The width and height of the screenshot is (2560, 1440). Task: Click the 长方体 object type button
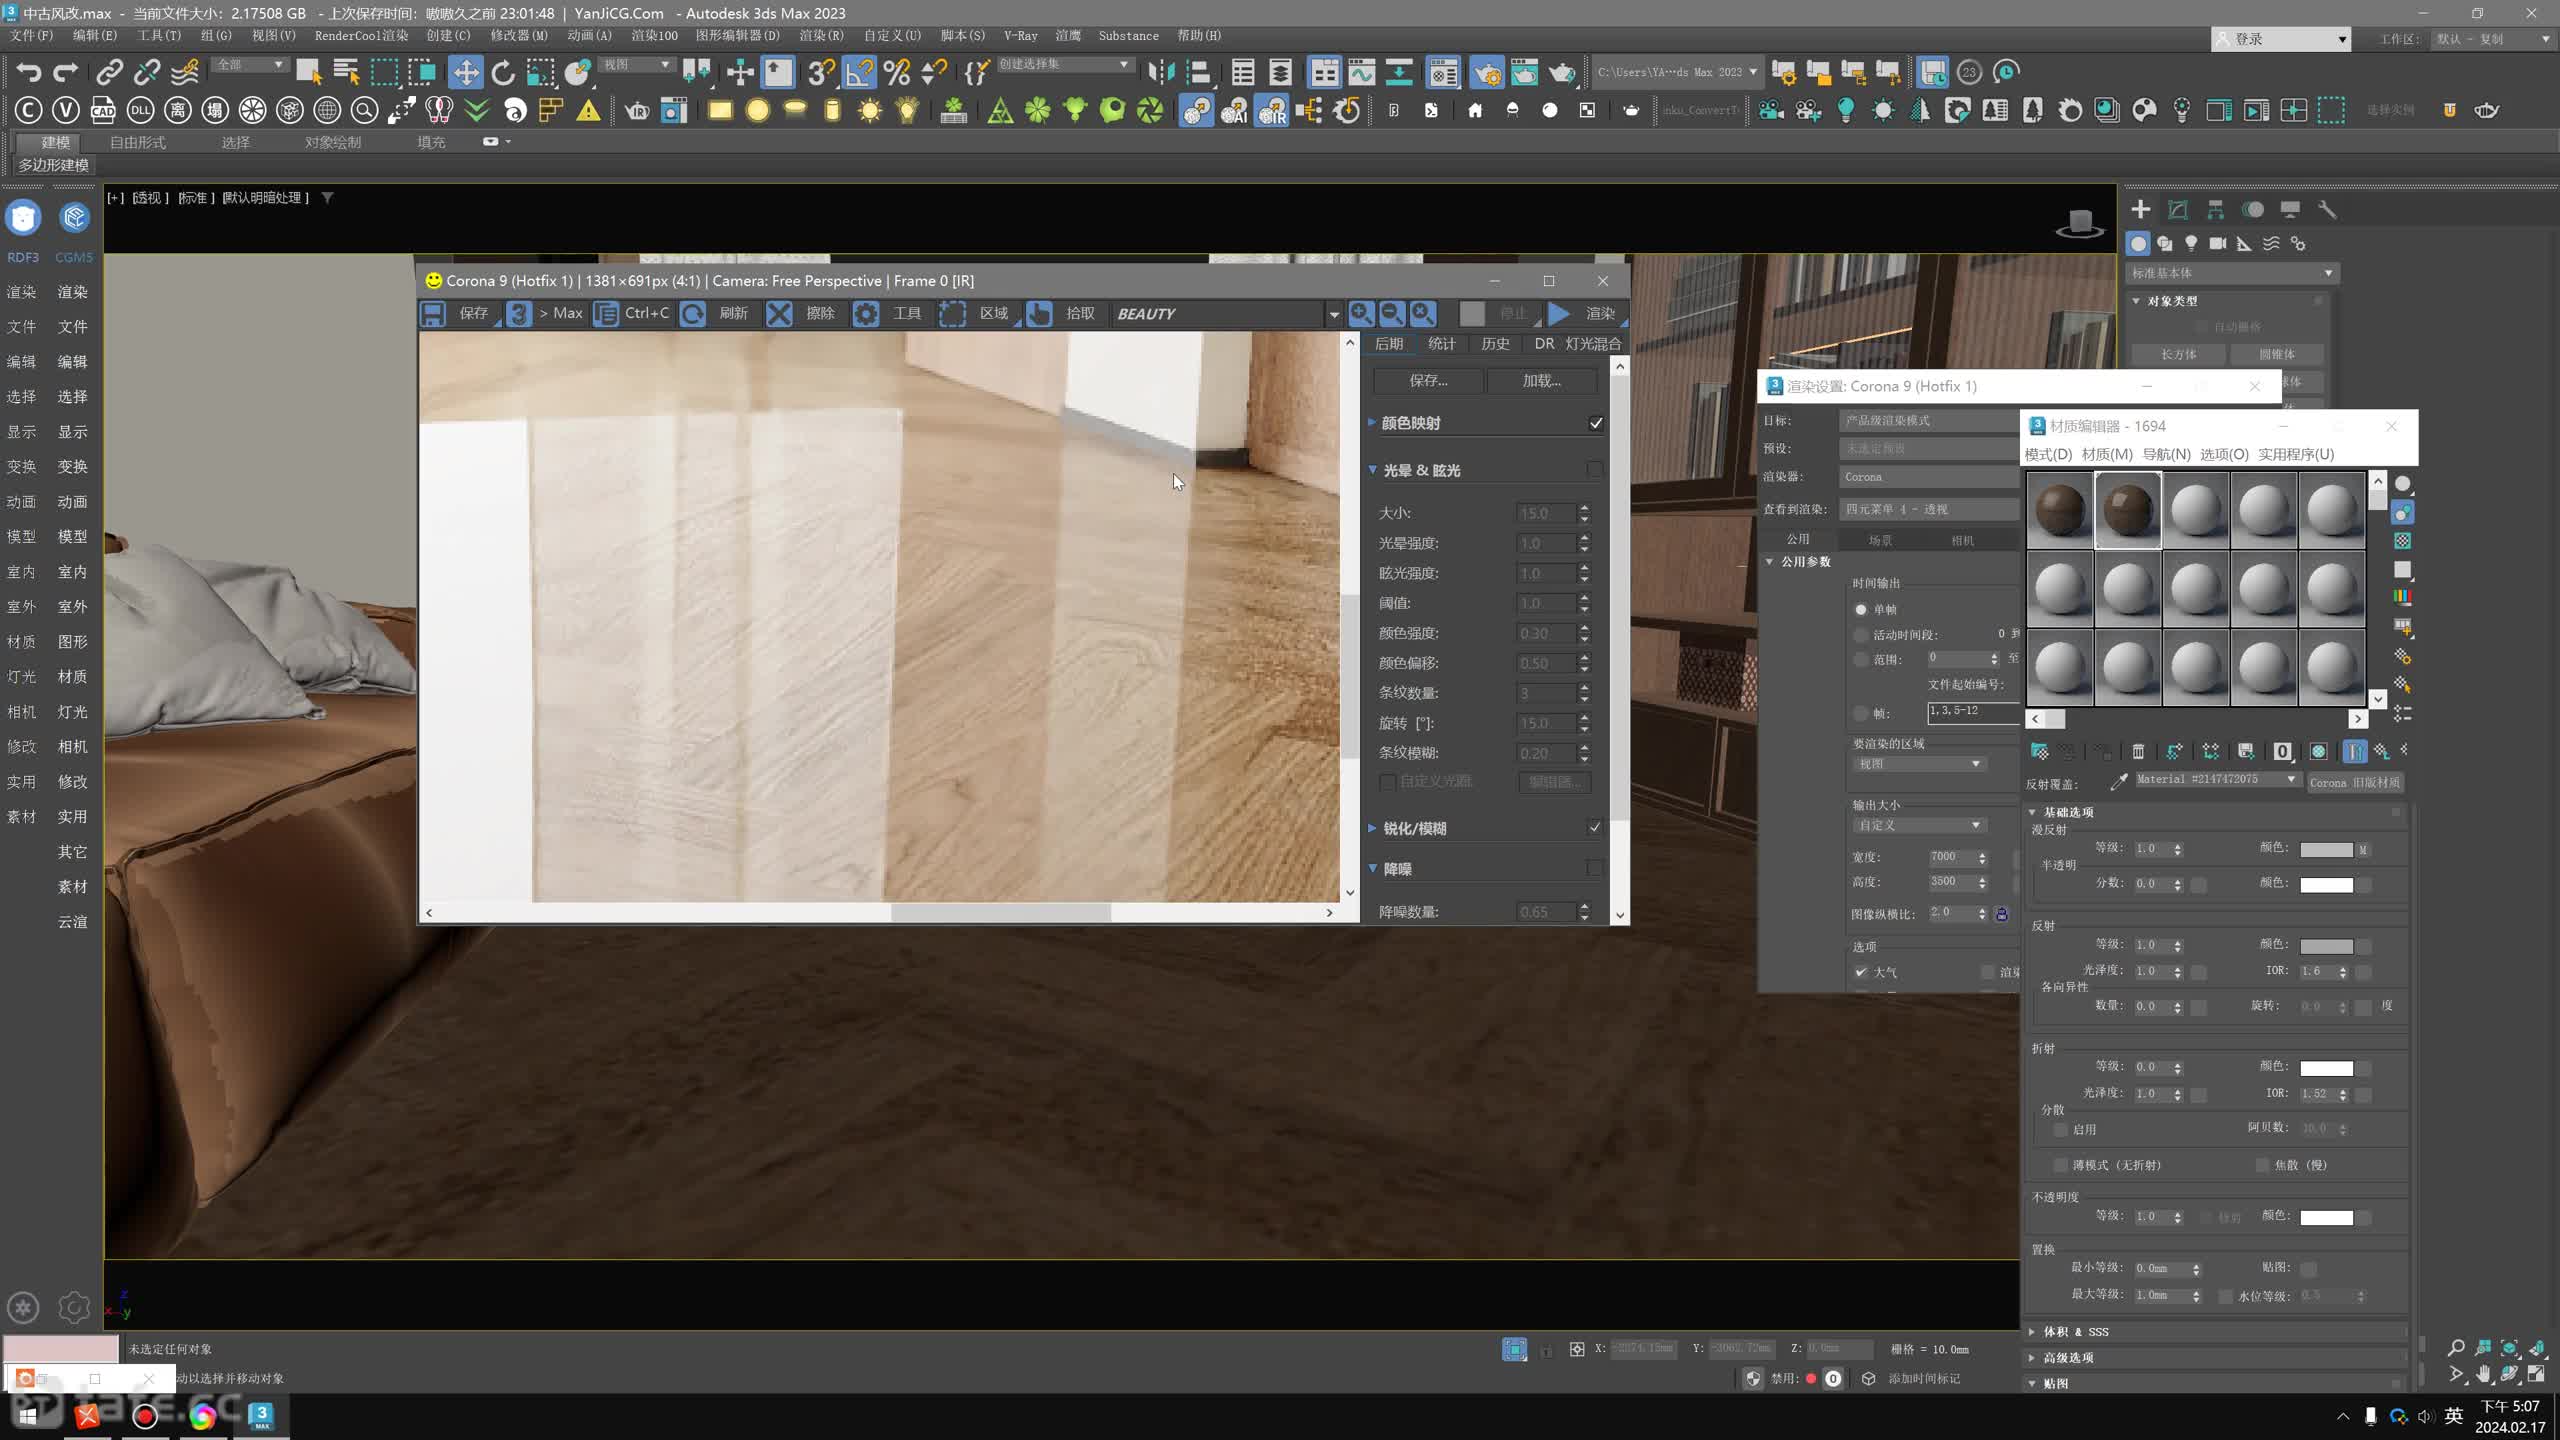(x=2178, y=354)
